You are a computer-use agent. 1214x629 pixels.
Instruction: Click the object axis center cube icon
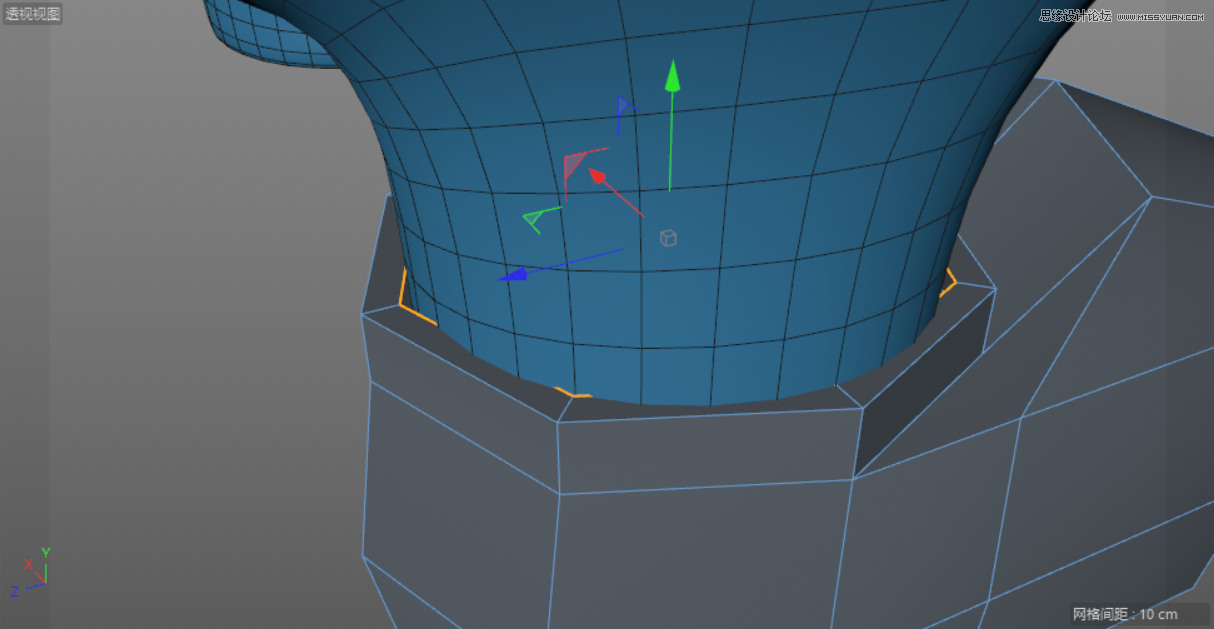tap(667, 237)
